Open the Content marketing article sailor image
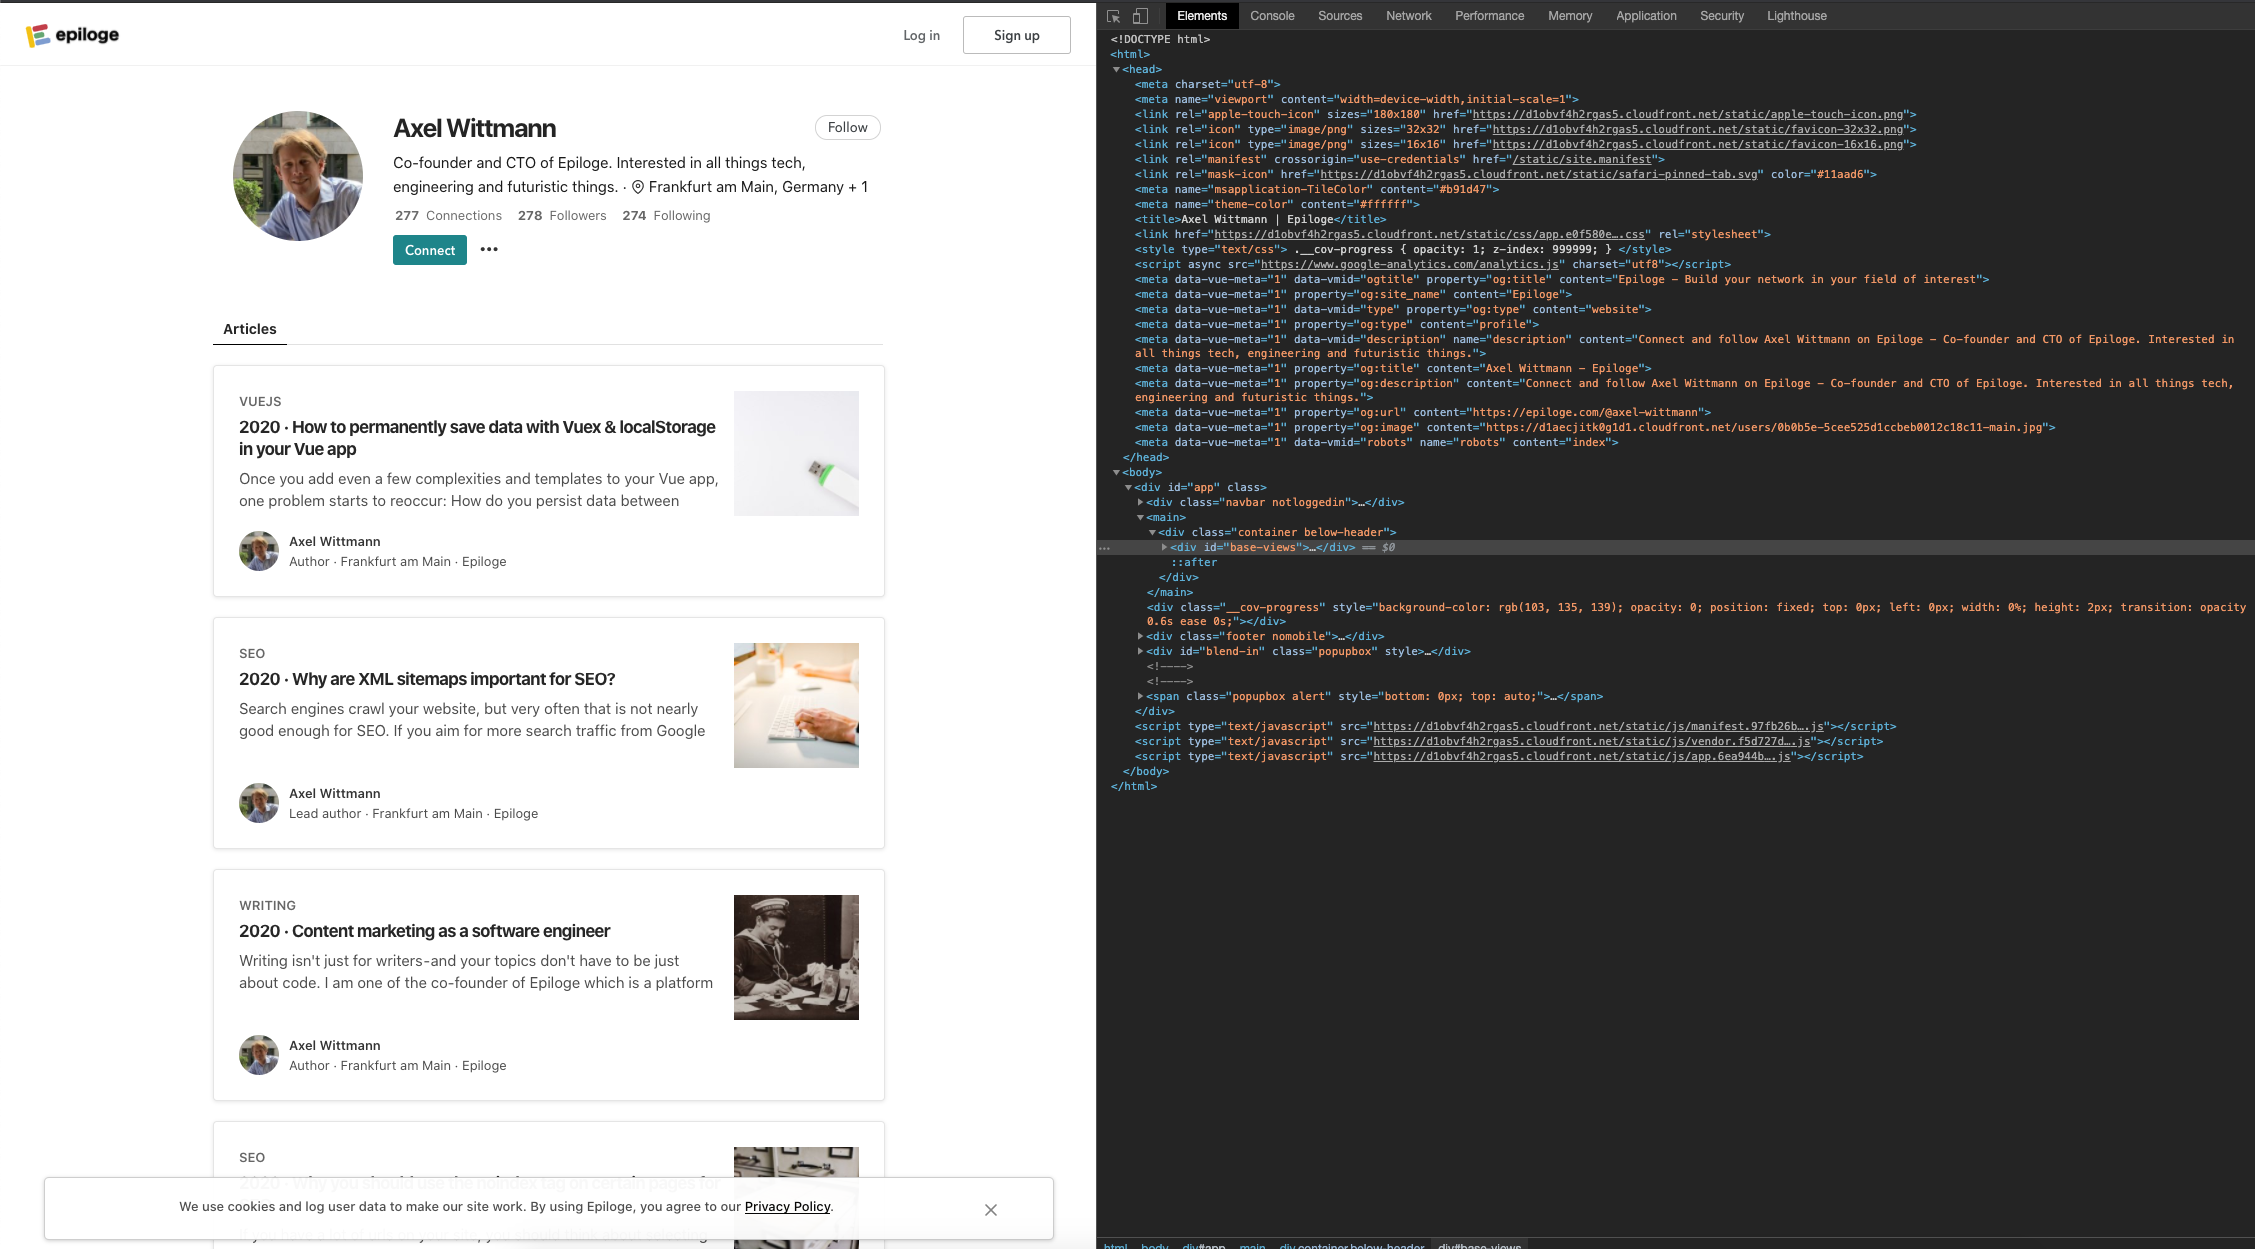This screenshot has width=2255, height=1249. tap(796, 957)
